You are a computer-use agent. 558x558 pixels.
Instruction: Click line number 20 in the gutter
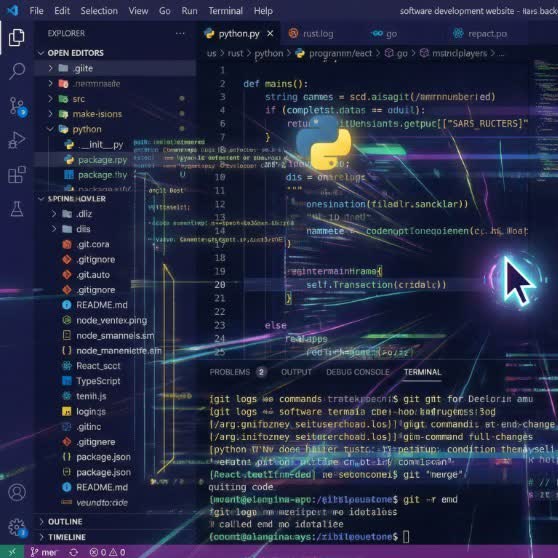tap(220, 285)
